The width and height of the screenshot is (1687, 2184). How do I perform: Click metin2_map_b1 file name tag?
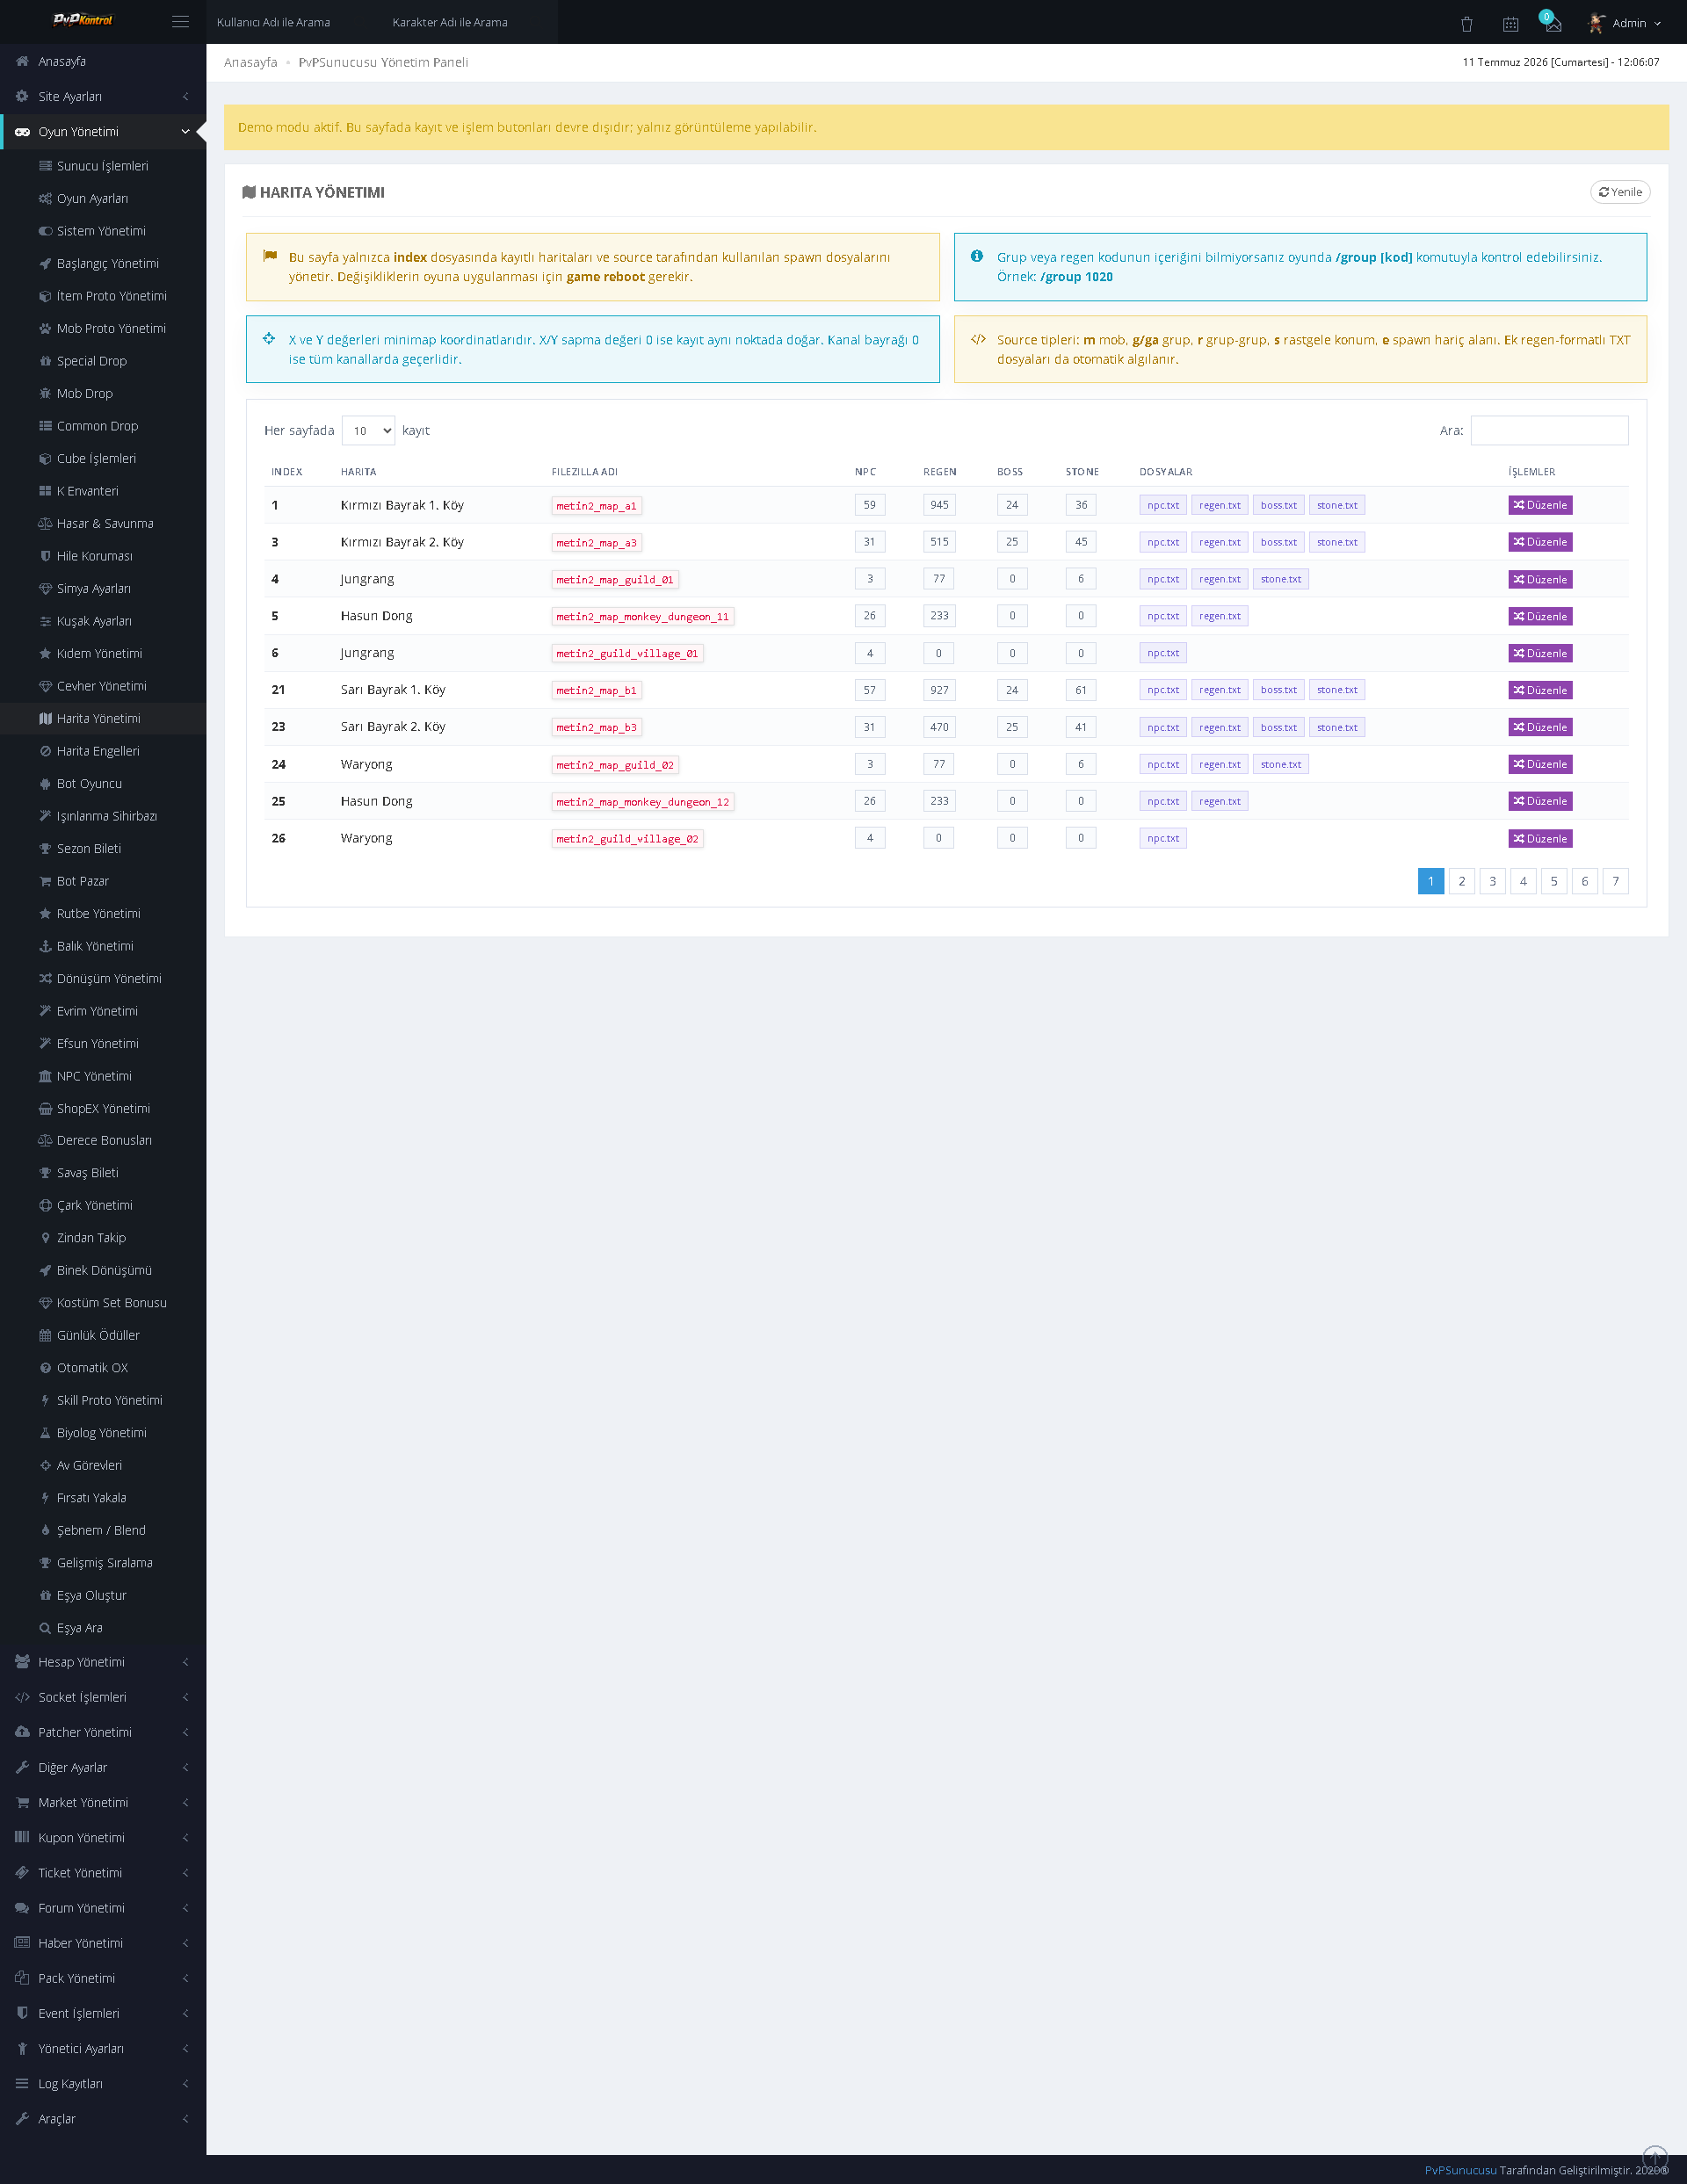pos(596,691)
